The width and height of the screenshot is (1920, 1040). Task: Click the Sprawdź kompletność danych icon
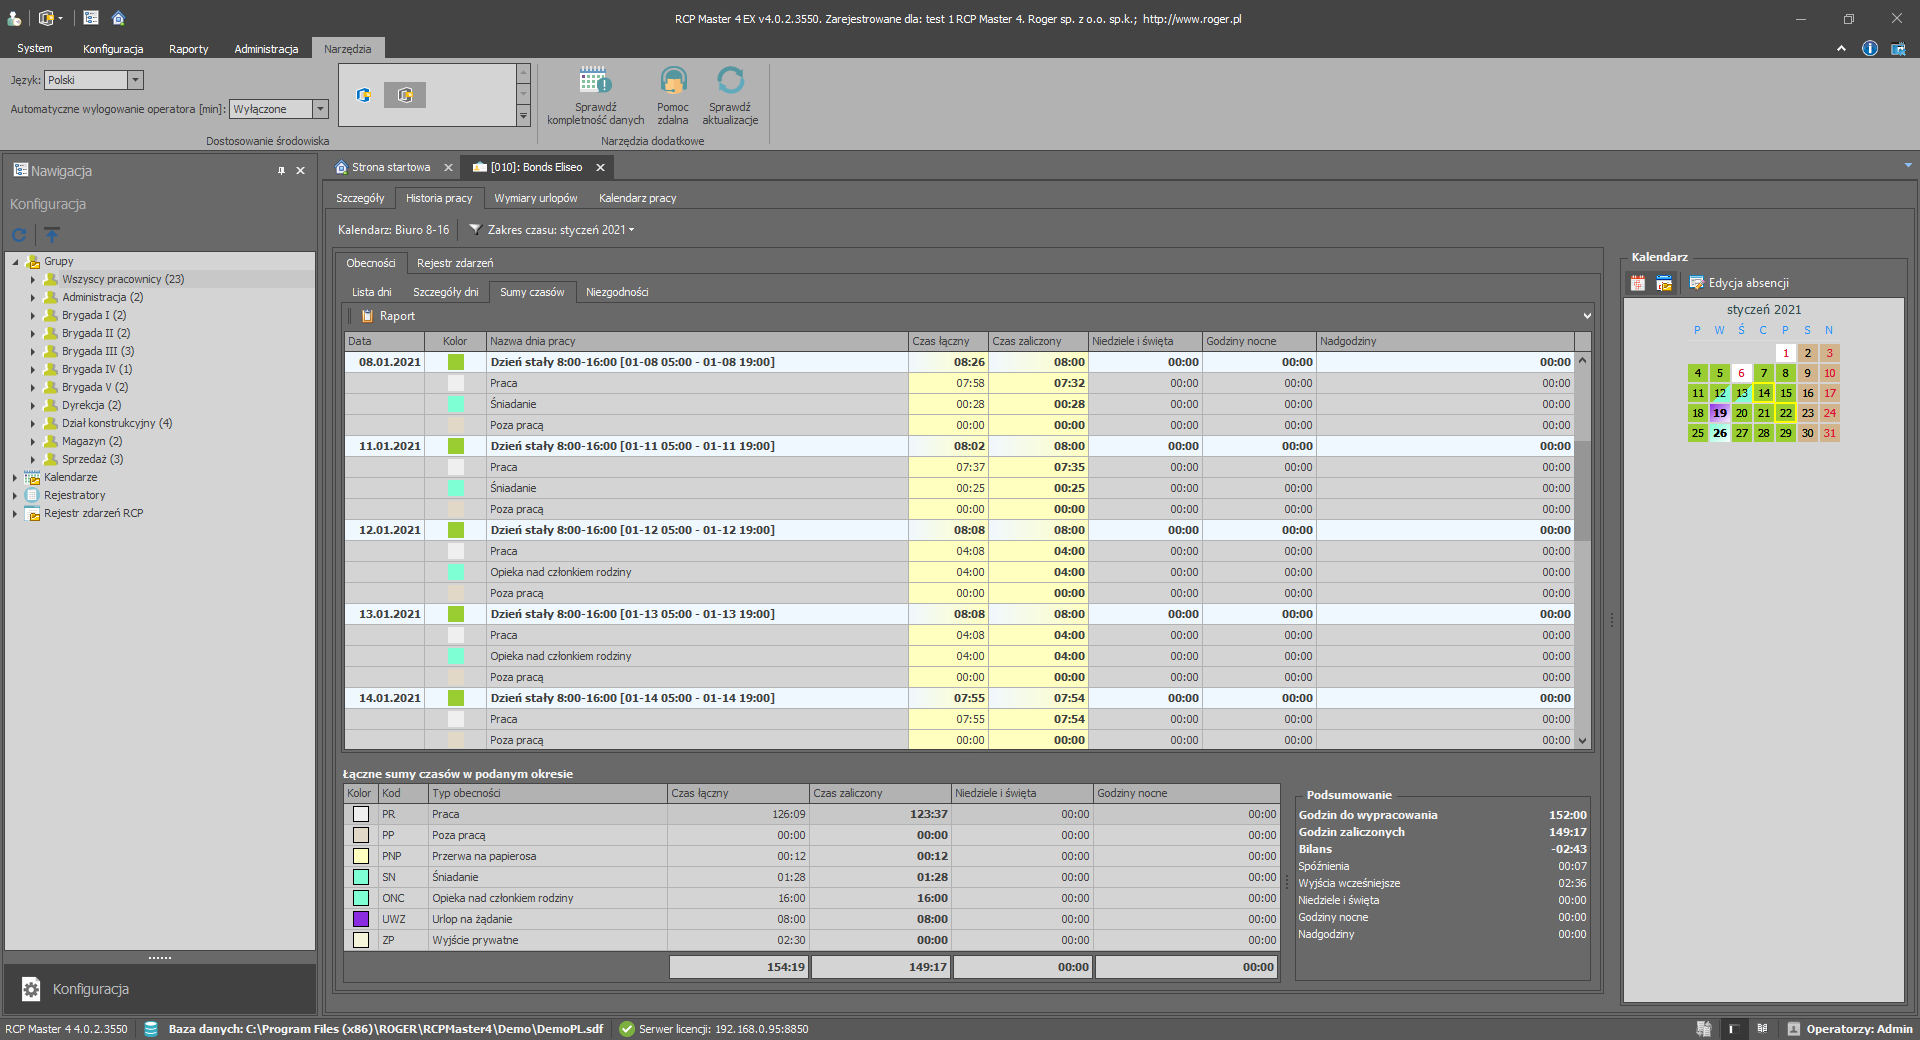[595, 81]
